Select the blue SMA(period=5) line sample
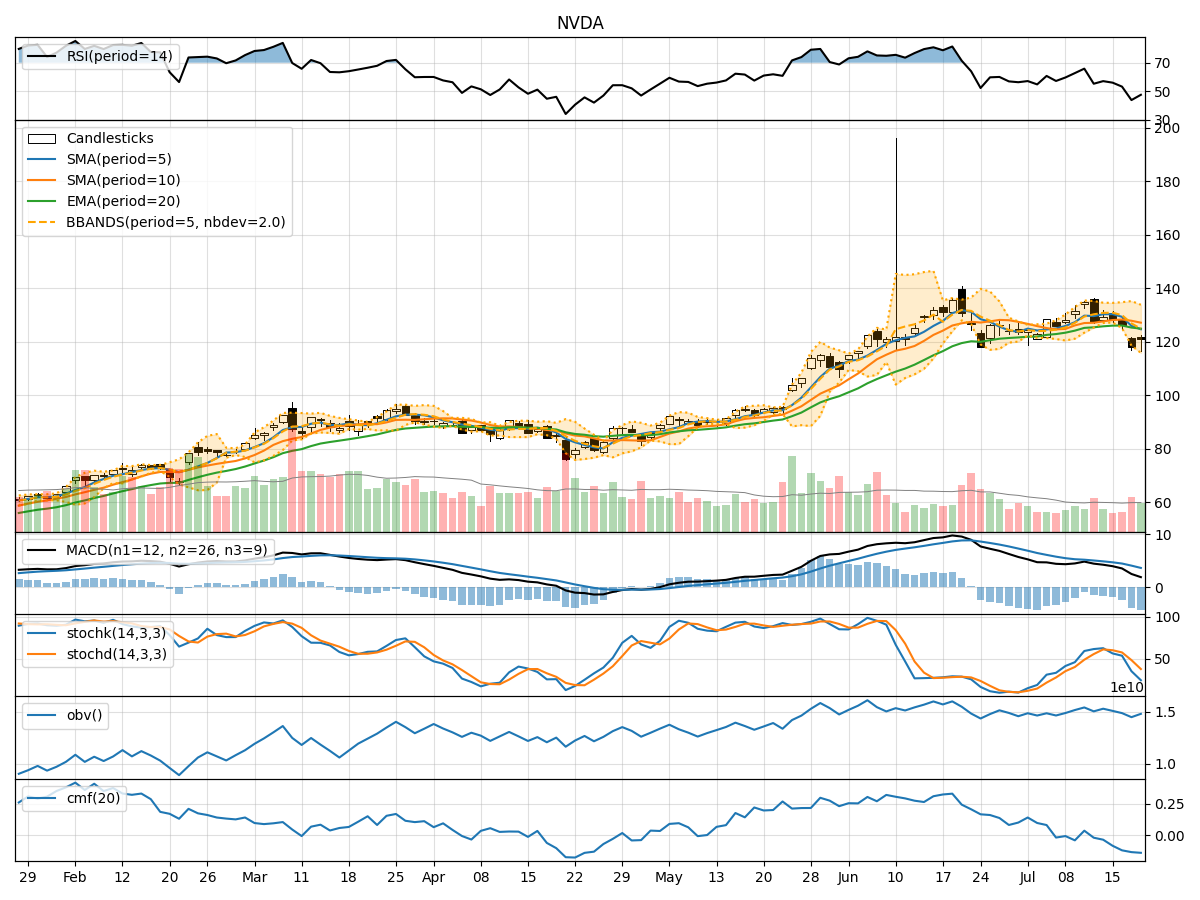 (x=45, y=160)
